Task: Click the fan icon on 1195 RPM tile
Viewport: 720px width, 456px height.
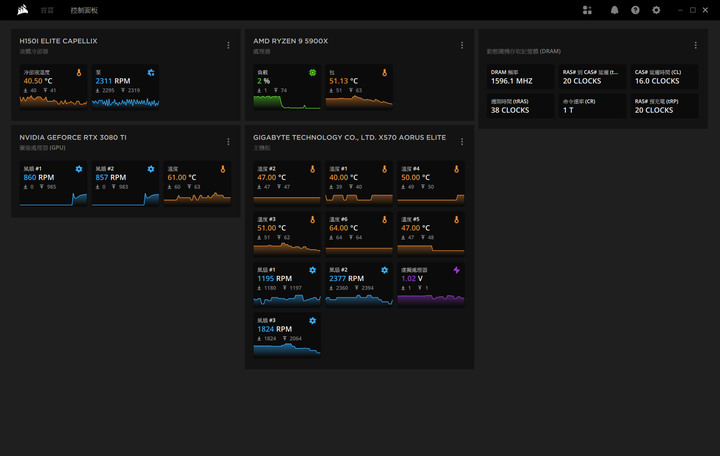Action: tap(313, 270)
